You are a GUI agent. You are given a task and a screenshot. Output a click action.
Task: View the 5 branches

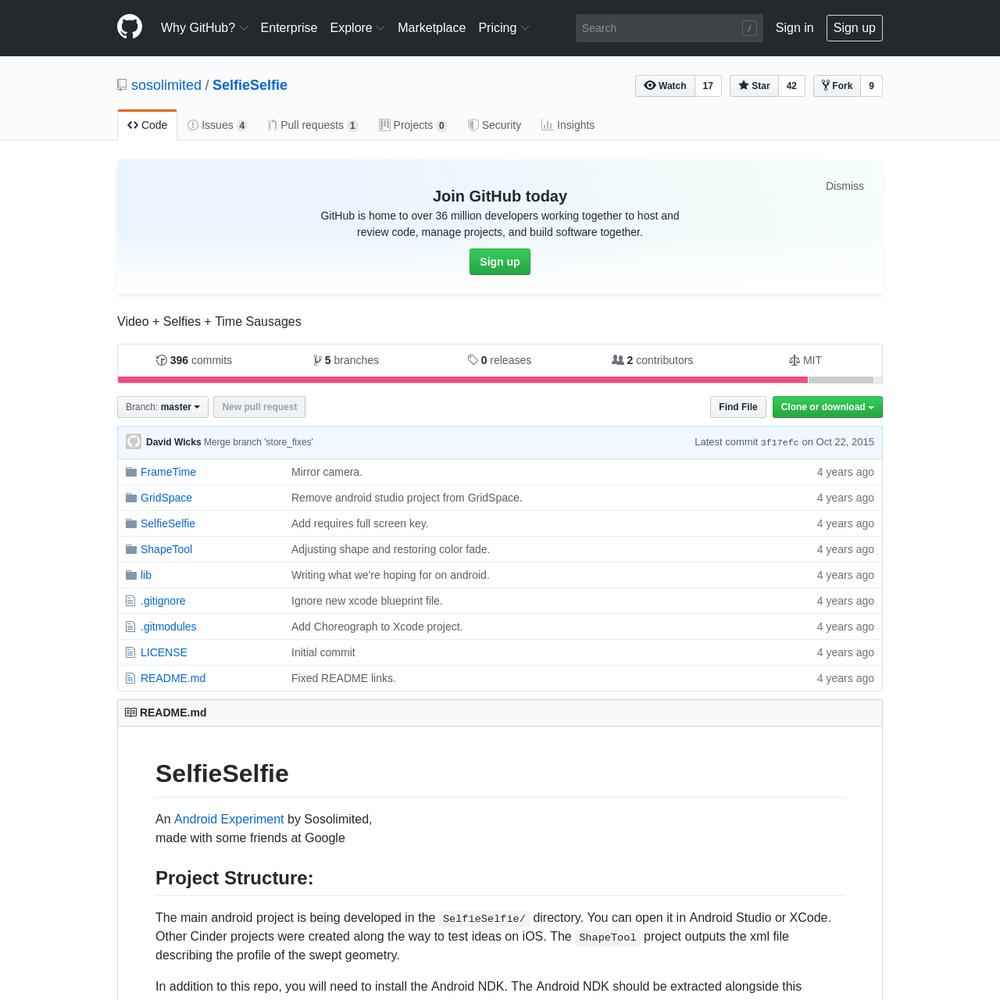point(346,360)
